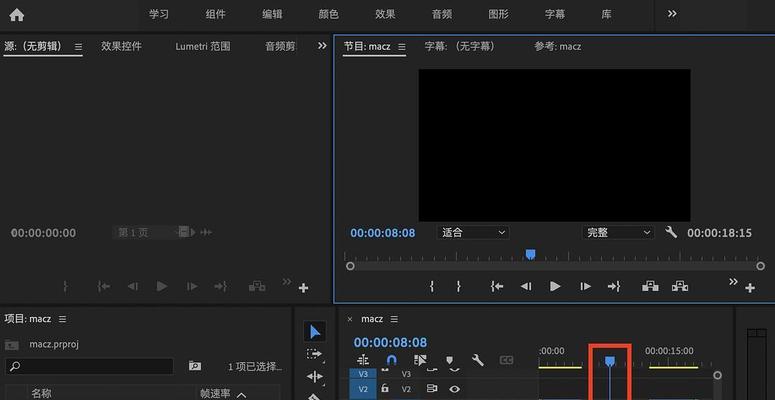Step forward one frame in Program monitor
Screen dimensions: 775x400
(x=585, y=286)
